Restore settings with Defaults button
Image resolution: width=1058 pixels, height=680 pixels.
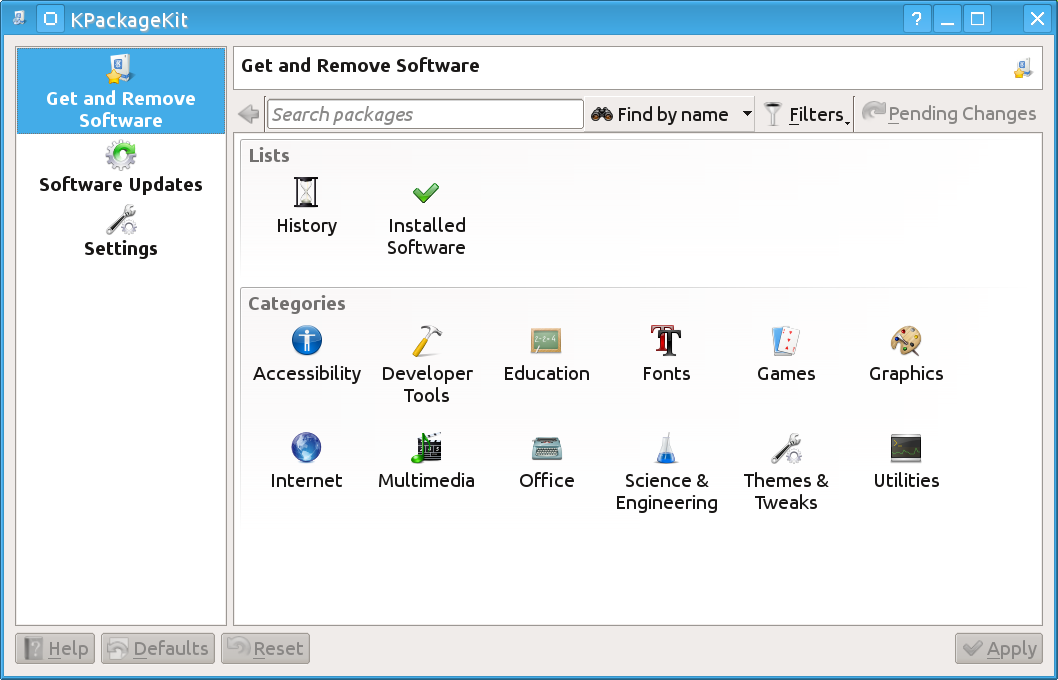(x=158, y=648)
